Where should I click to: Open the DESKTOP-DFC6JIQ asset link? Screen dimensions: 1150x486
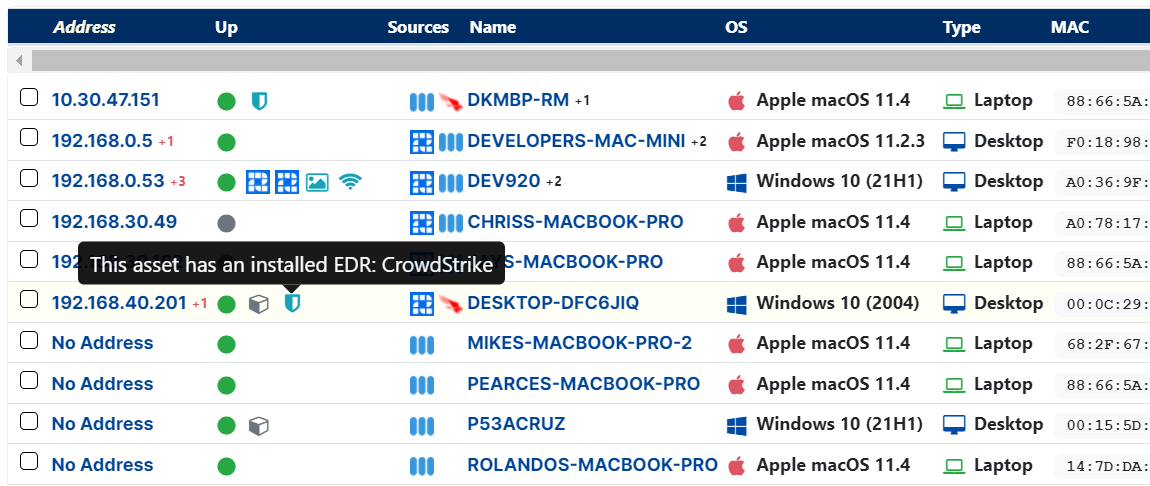[x=553, y=303]
